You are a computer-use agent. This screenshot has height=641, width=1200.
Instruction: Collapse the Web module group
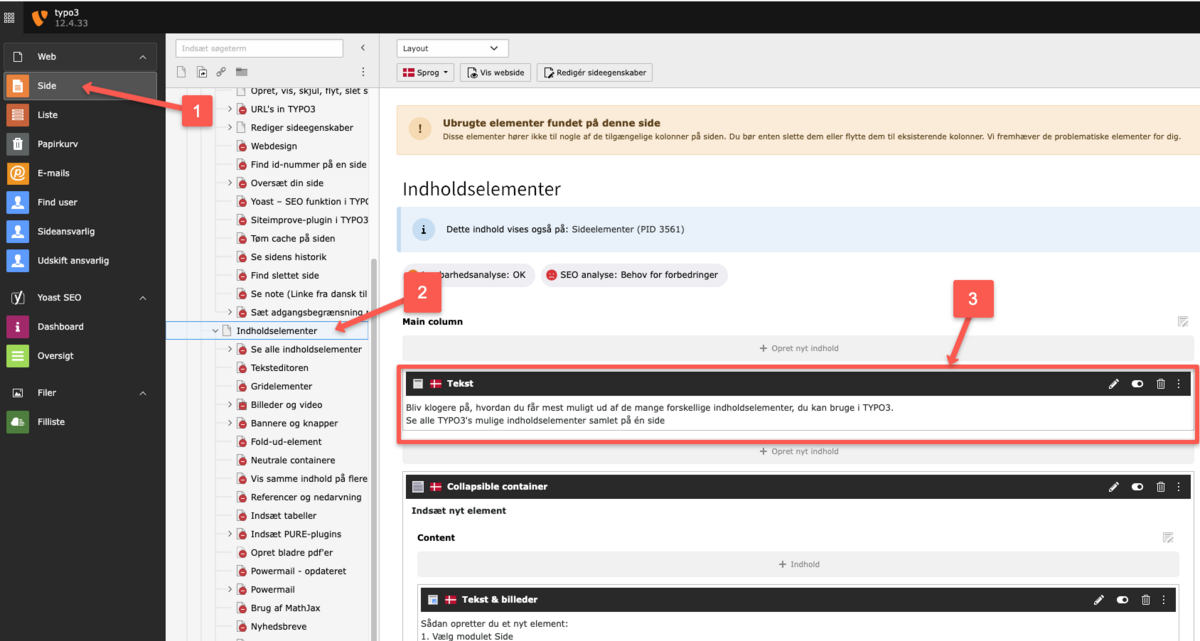pyautogui.click(x=142, y=57)
